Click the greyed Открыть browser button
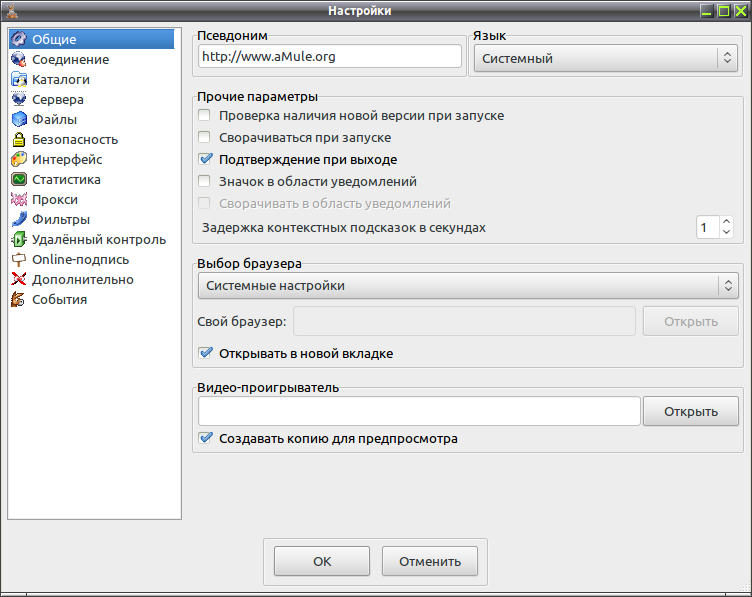The width and height of the screenshot is (752, 597). [x=691, y=321]
